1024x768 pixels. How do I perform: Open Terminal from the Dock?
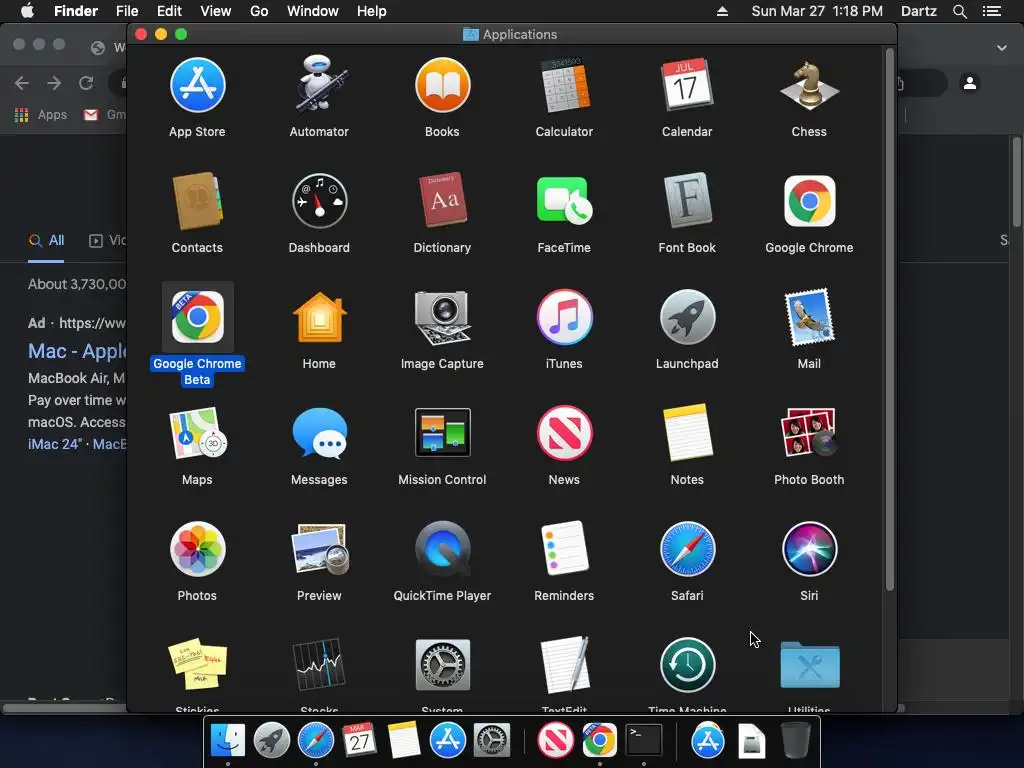pos(644,740)
